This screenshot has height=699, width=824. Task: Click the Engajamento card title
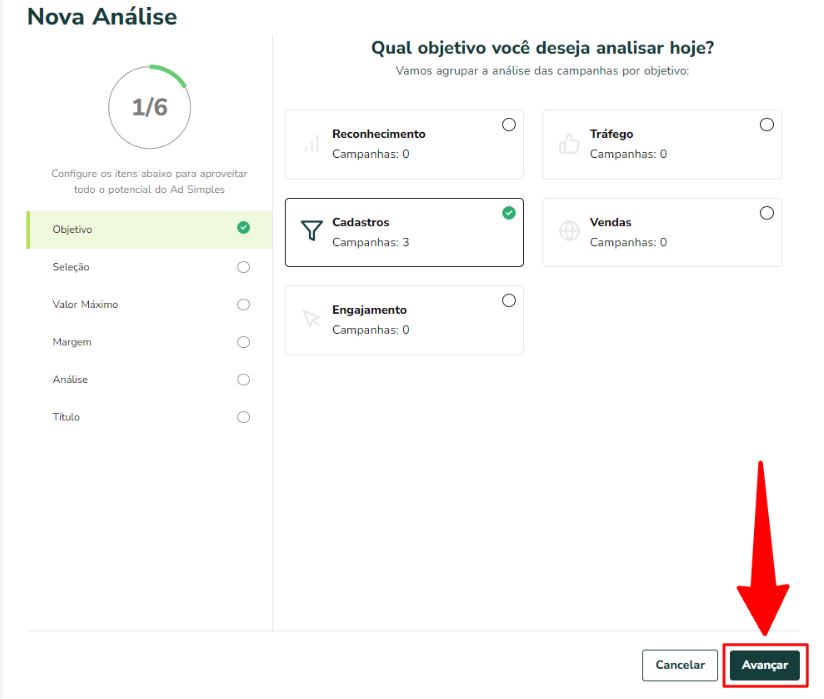(x=369, y=310)
